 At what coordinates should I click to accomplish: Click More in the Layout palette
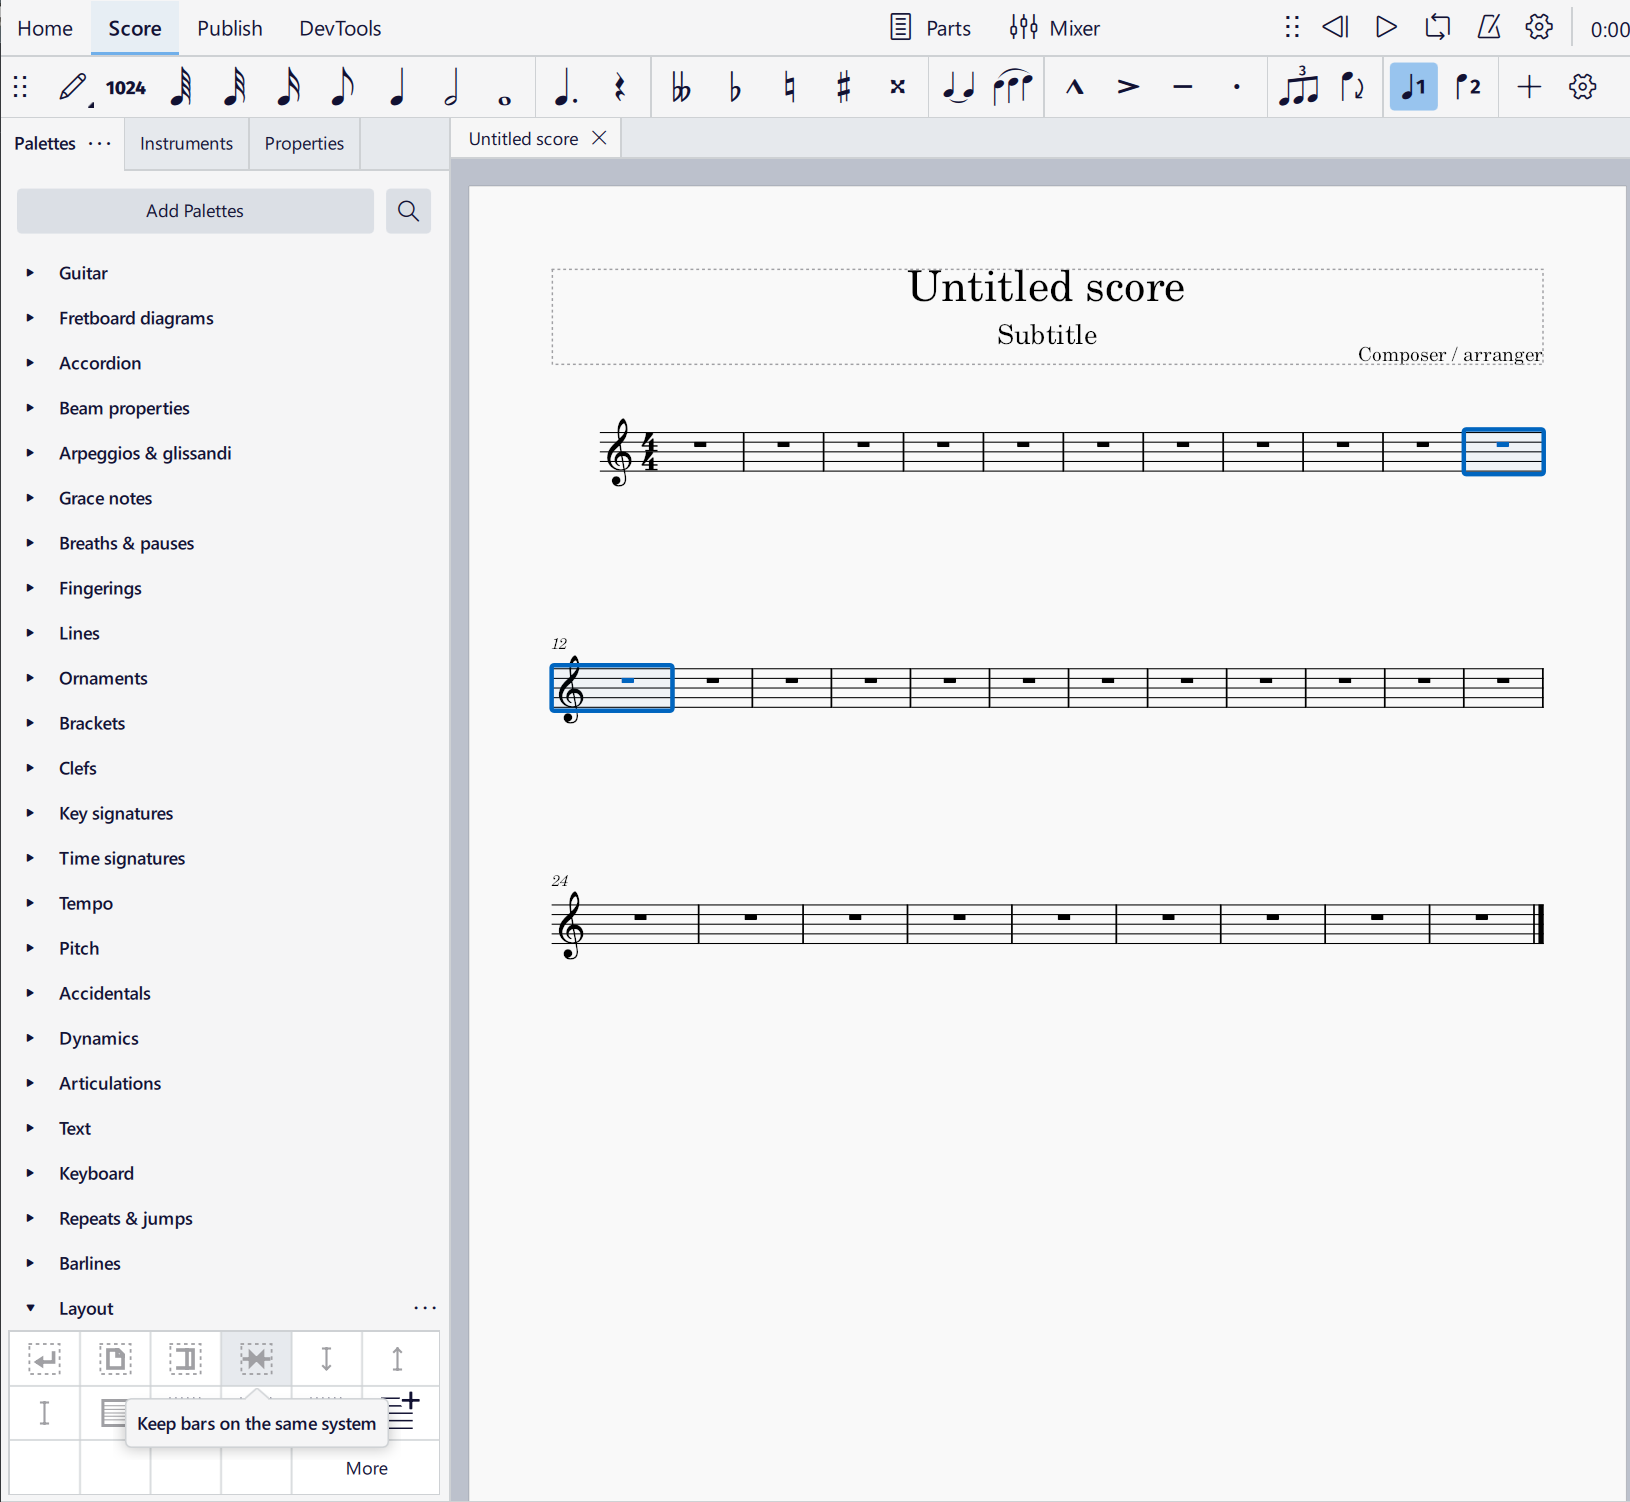[x=365, y=1468]
